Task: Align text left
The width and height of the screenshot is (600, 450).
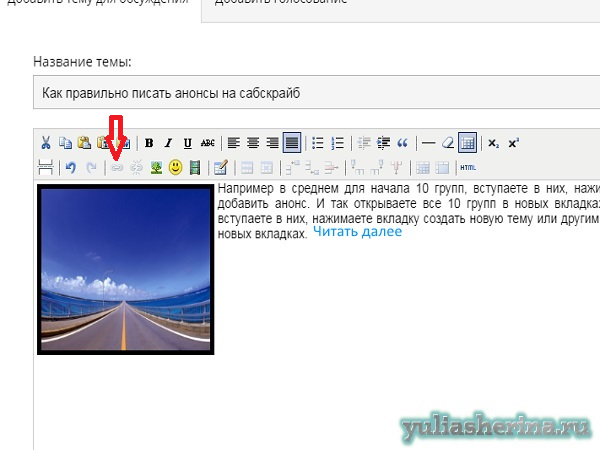Action: tap(234, 143)
